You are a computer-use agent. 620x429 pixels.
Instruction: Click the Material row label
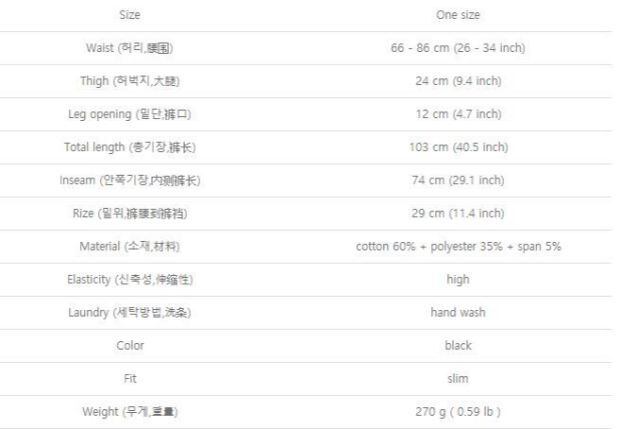pos(130,246)
